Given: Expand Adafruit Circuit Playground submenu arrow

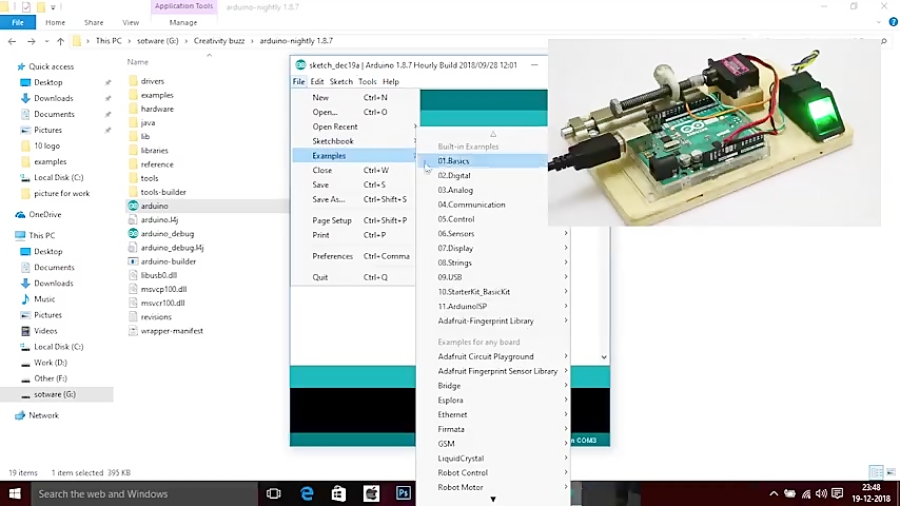Looking at the screenshot, I should pyautogui.click(x=566, y=356).
